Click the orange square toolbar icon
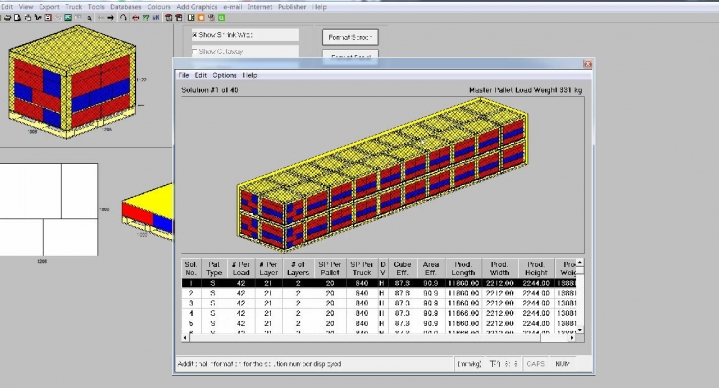 (x=201, y=18)
